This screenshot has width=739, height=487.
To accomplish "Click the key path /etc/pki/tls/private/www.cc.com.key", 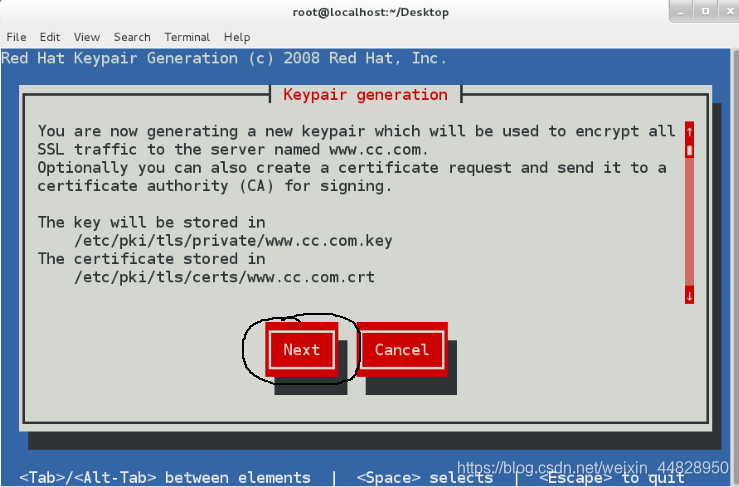I will coord(233,241).
